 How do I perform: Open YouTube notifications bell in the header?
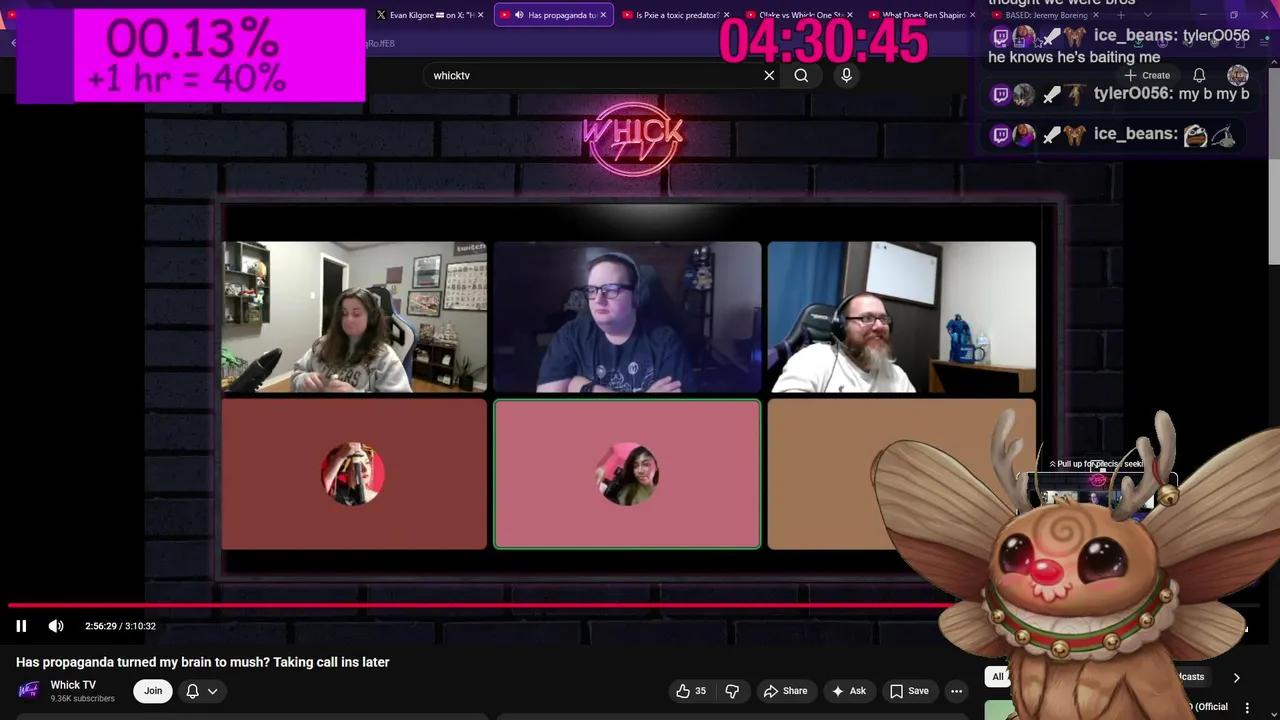tap(1199, 75)
